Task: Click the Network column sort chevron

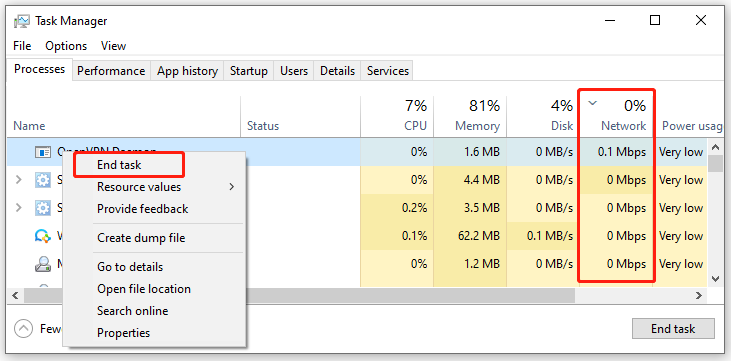Action: [593, 104]
